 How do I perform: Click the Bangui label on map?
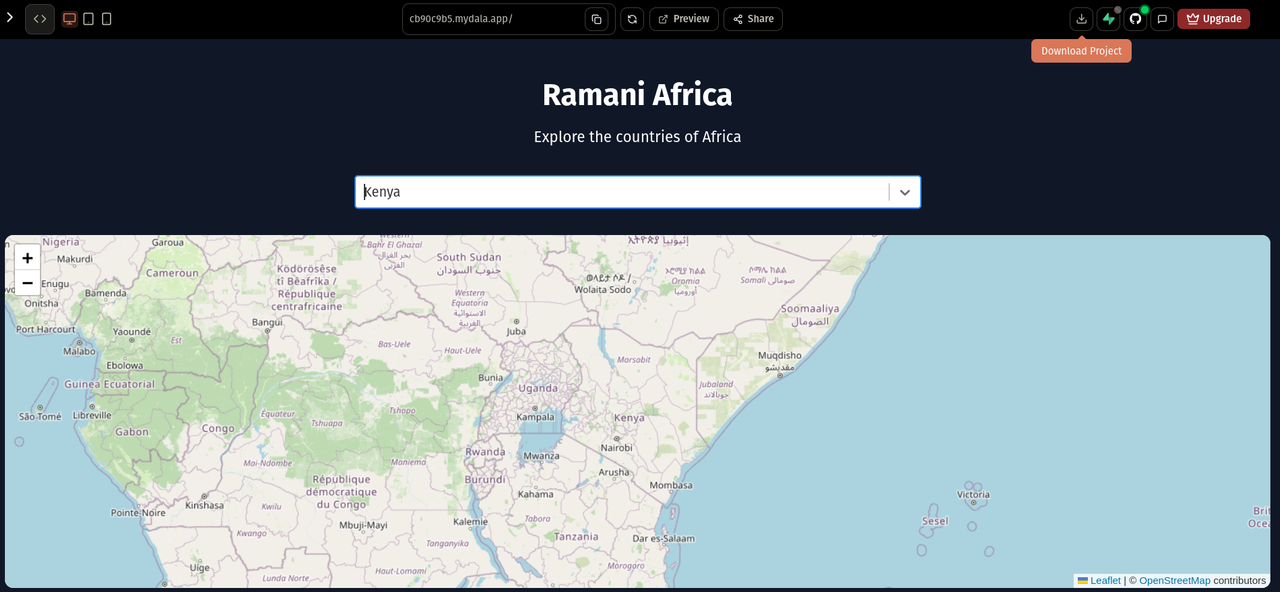[267, 322]
